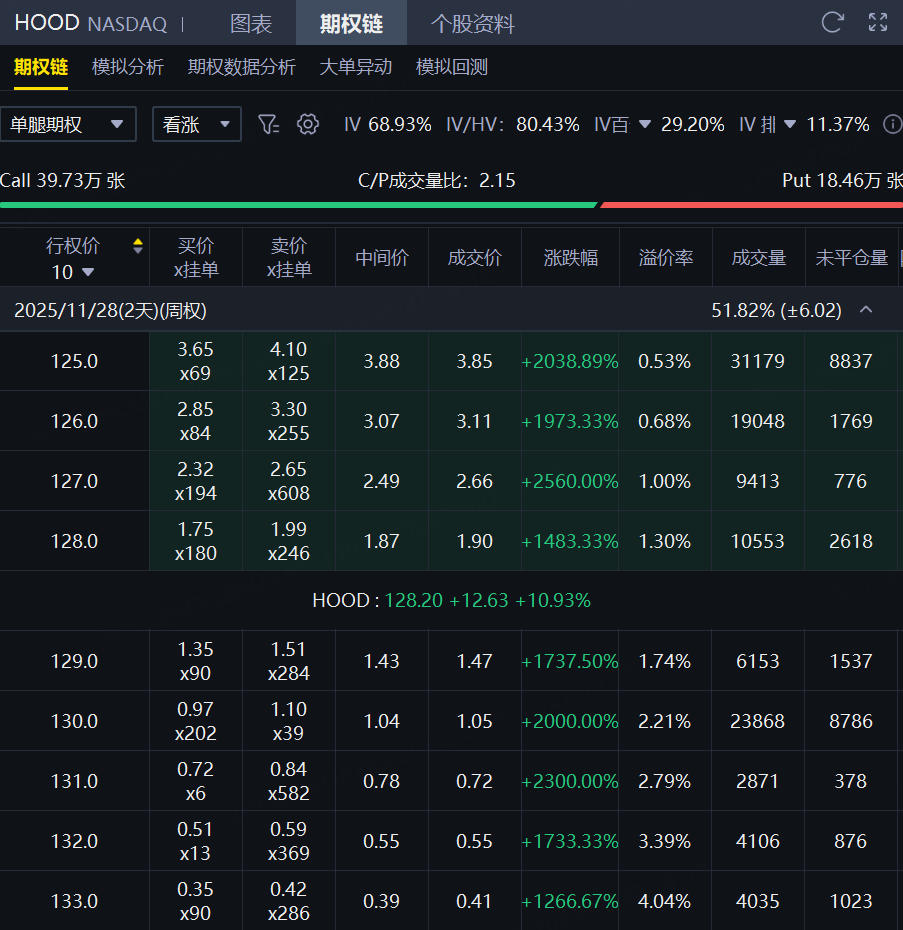
Task: Click the fullscreen expand icon
Action: (x=878, y=23)
